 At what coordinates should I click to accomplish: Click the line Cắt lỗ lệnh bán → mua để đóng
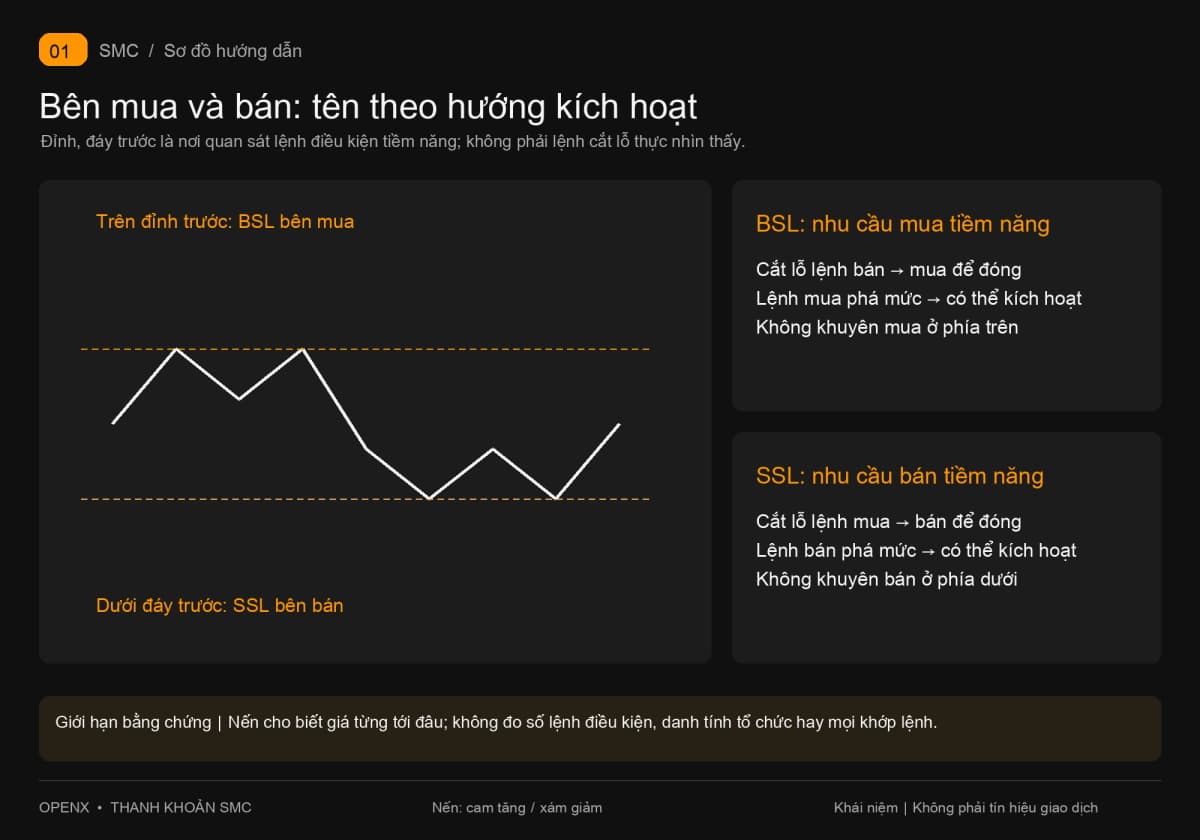pyautogui.click(x=889, y=269)
